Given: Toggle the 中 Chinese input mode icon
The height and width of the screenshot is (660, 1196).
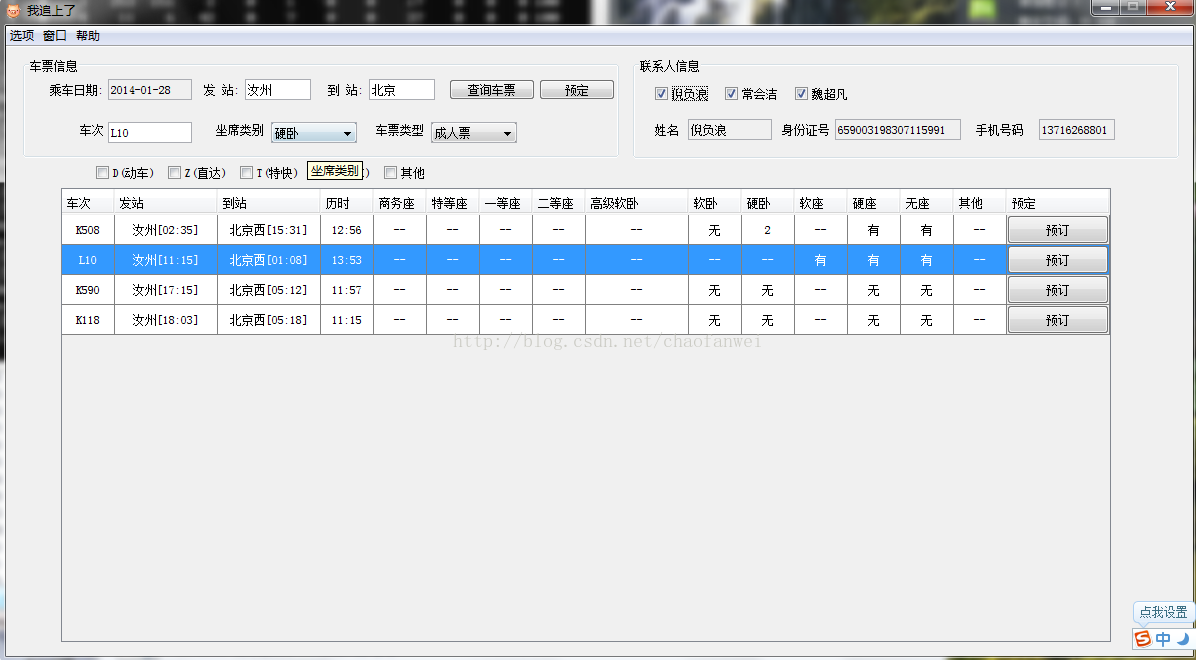Looking at the screenshot, I should coord(1163,638).
